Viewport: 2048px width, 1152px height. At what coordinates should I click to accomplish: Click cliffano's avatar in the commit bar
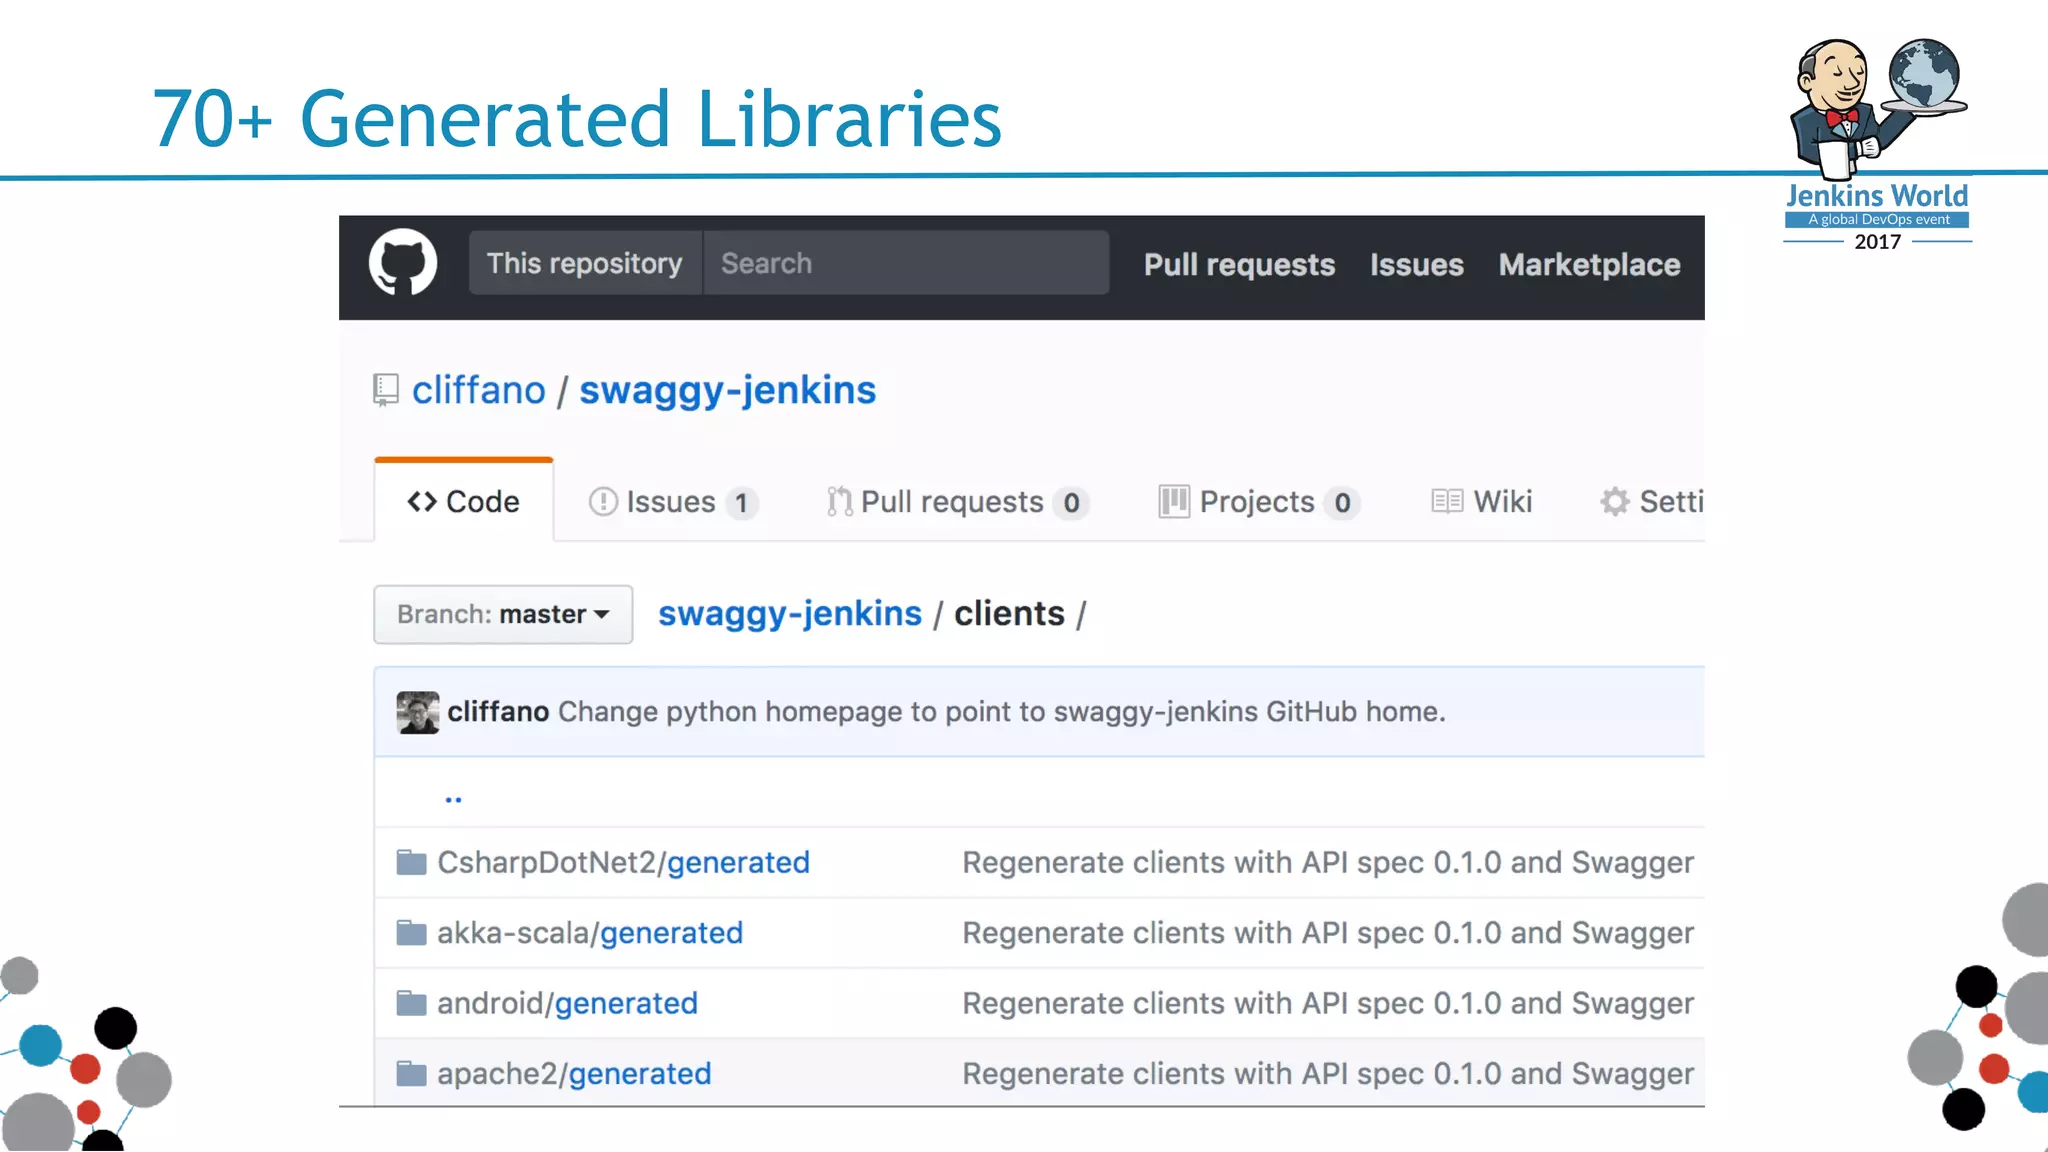[x=417, y=712]
